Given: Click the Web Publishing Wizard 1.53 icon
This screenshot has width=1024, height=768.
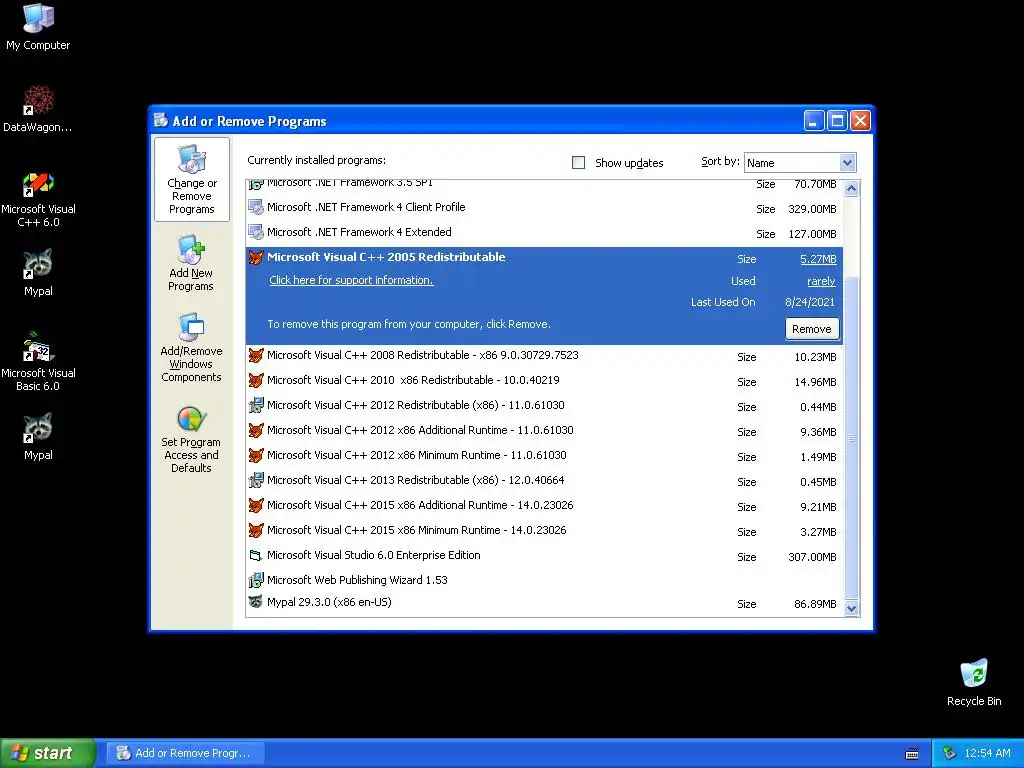Looking at the screenshot, I should coord(256,580).
